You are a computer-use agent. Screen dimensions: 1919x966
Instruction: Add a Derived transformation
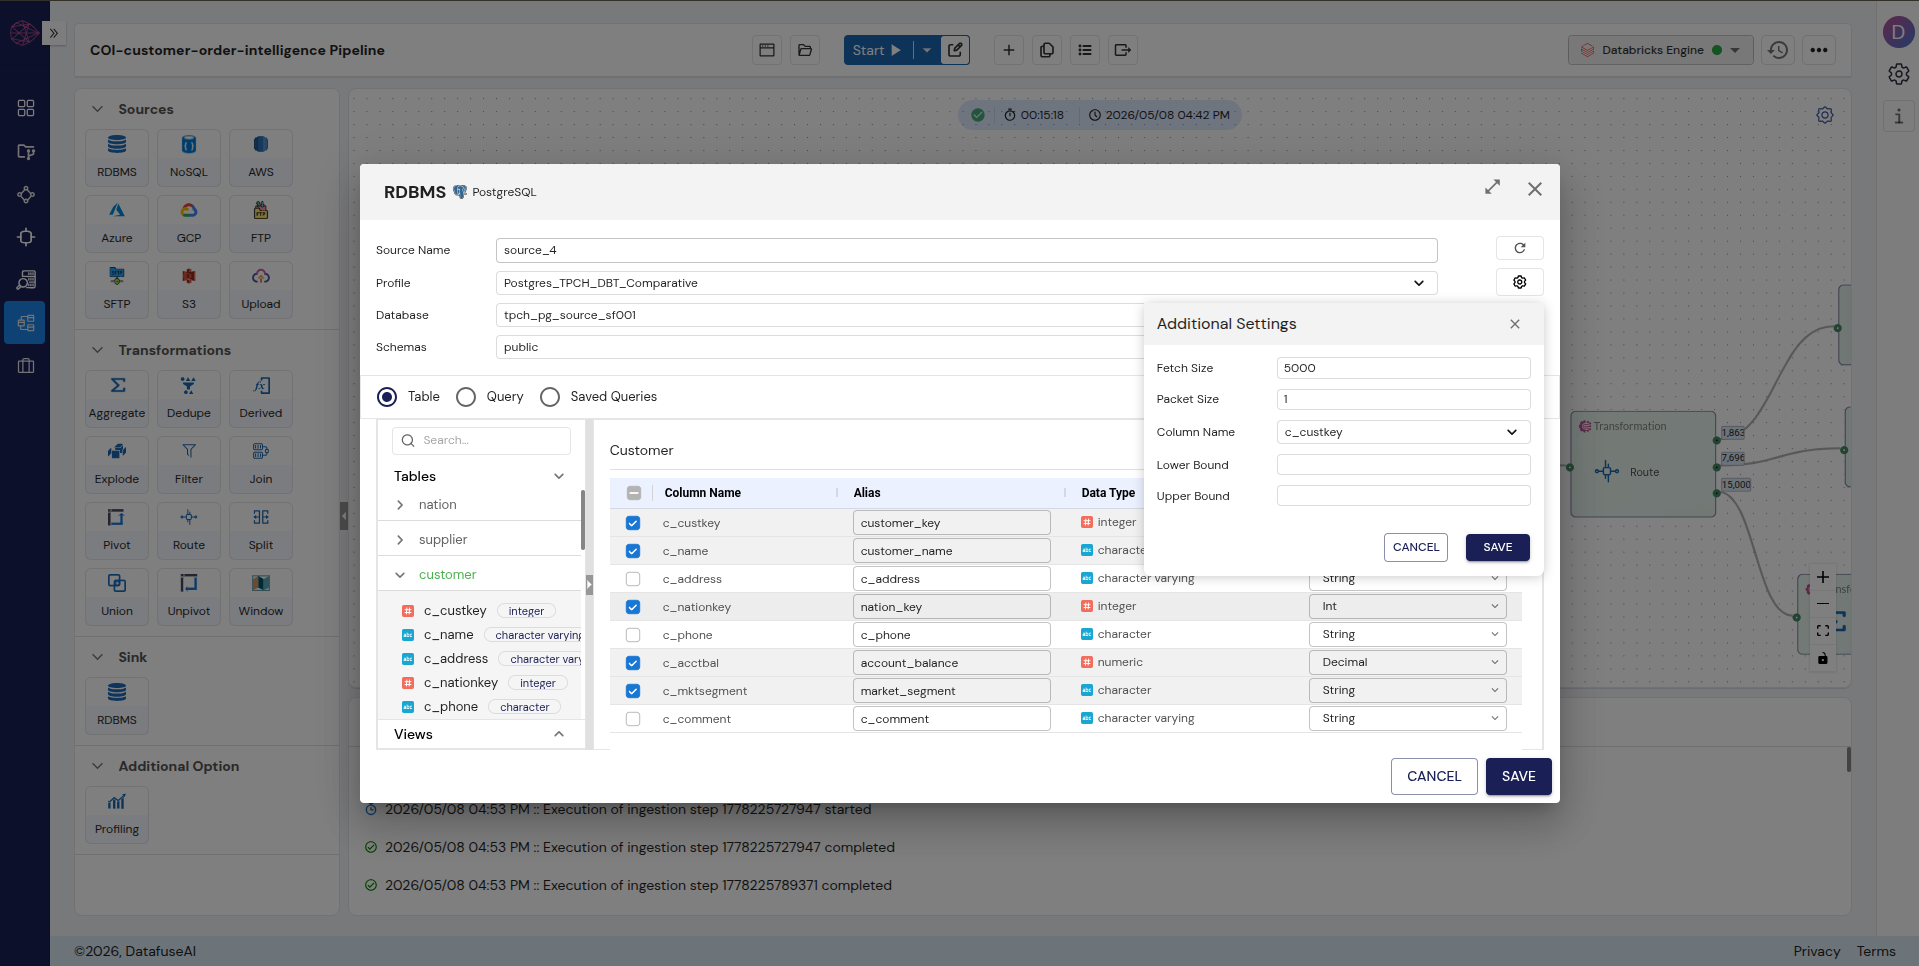261,397
